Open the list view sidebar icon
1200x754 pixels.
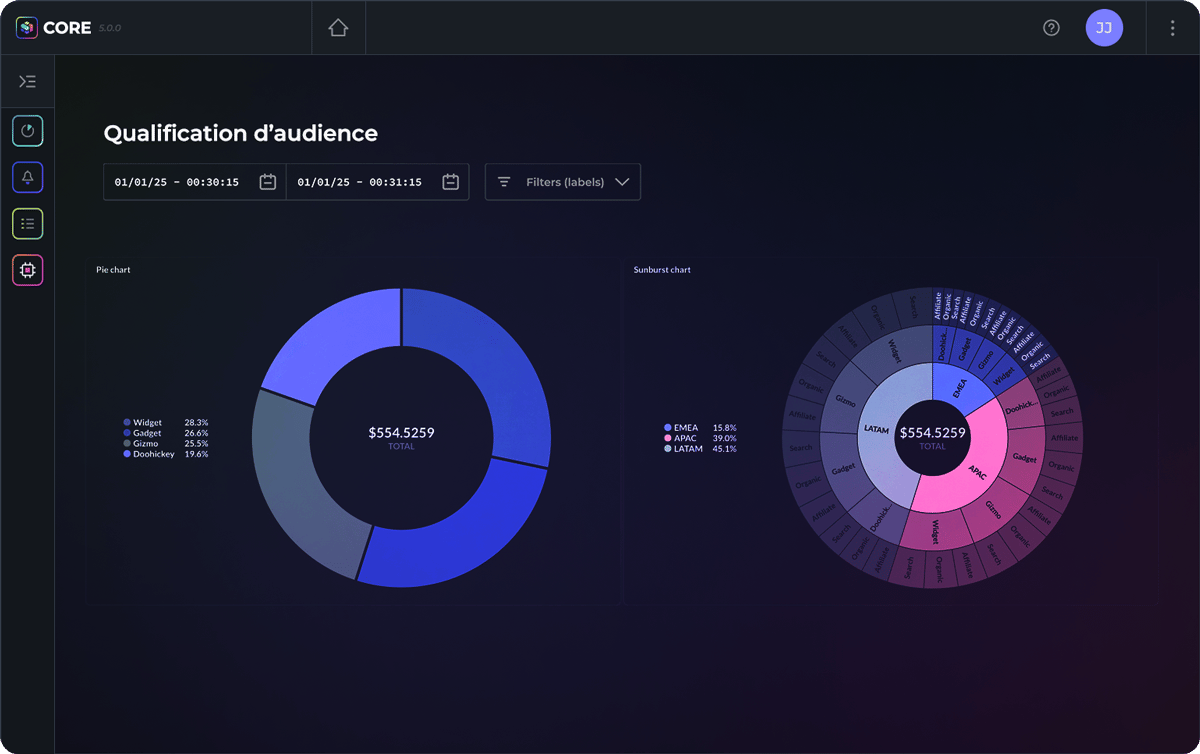(x=27, y=224)
